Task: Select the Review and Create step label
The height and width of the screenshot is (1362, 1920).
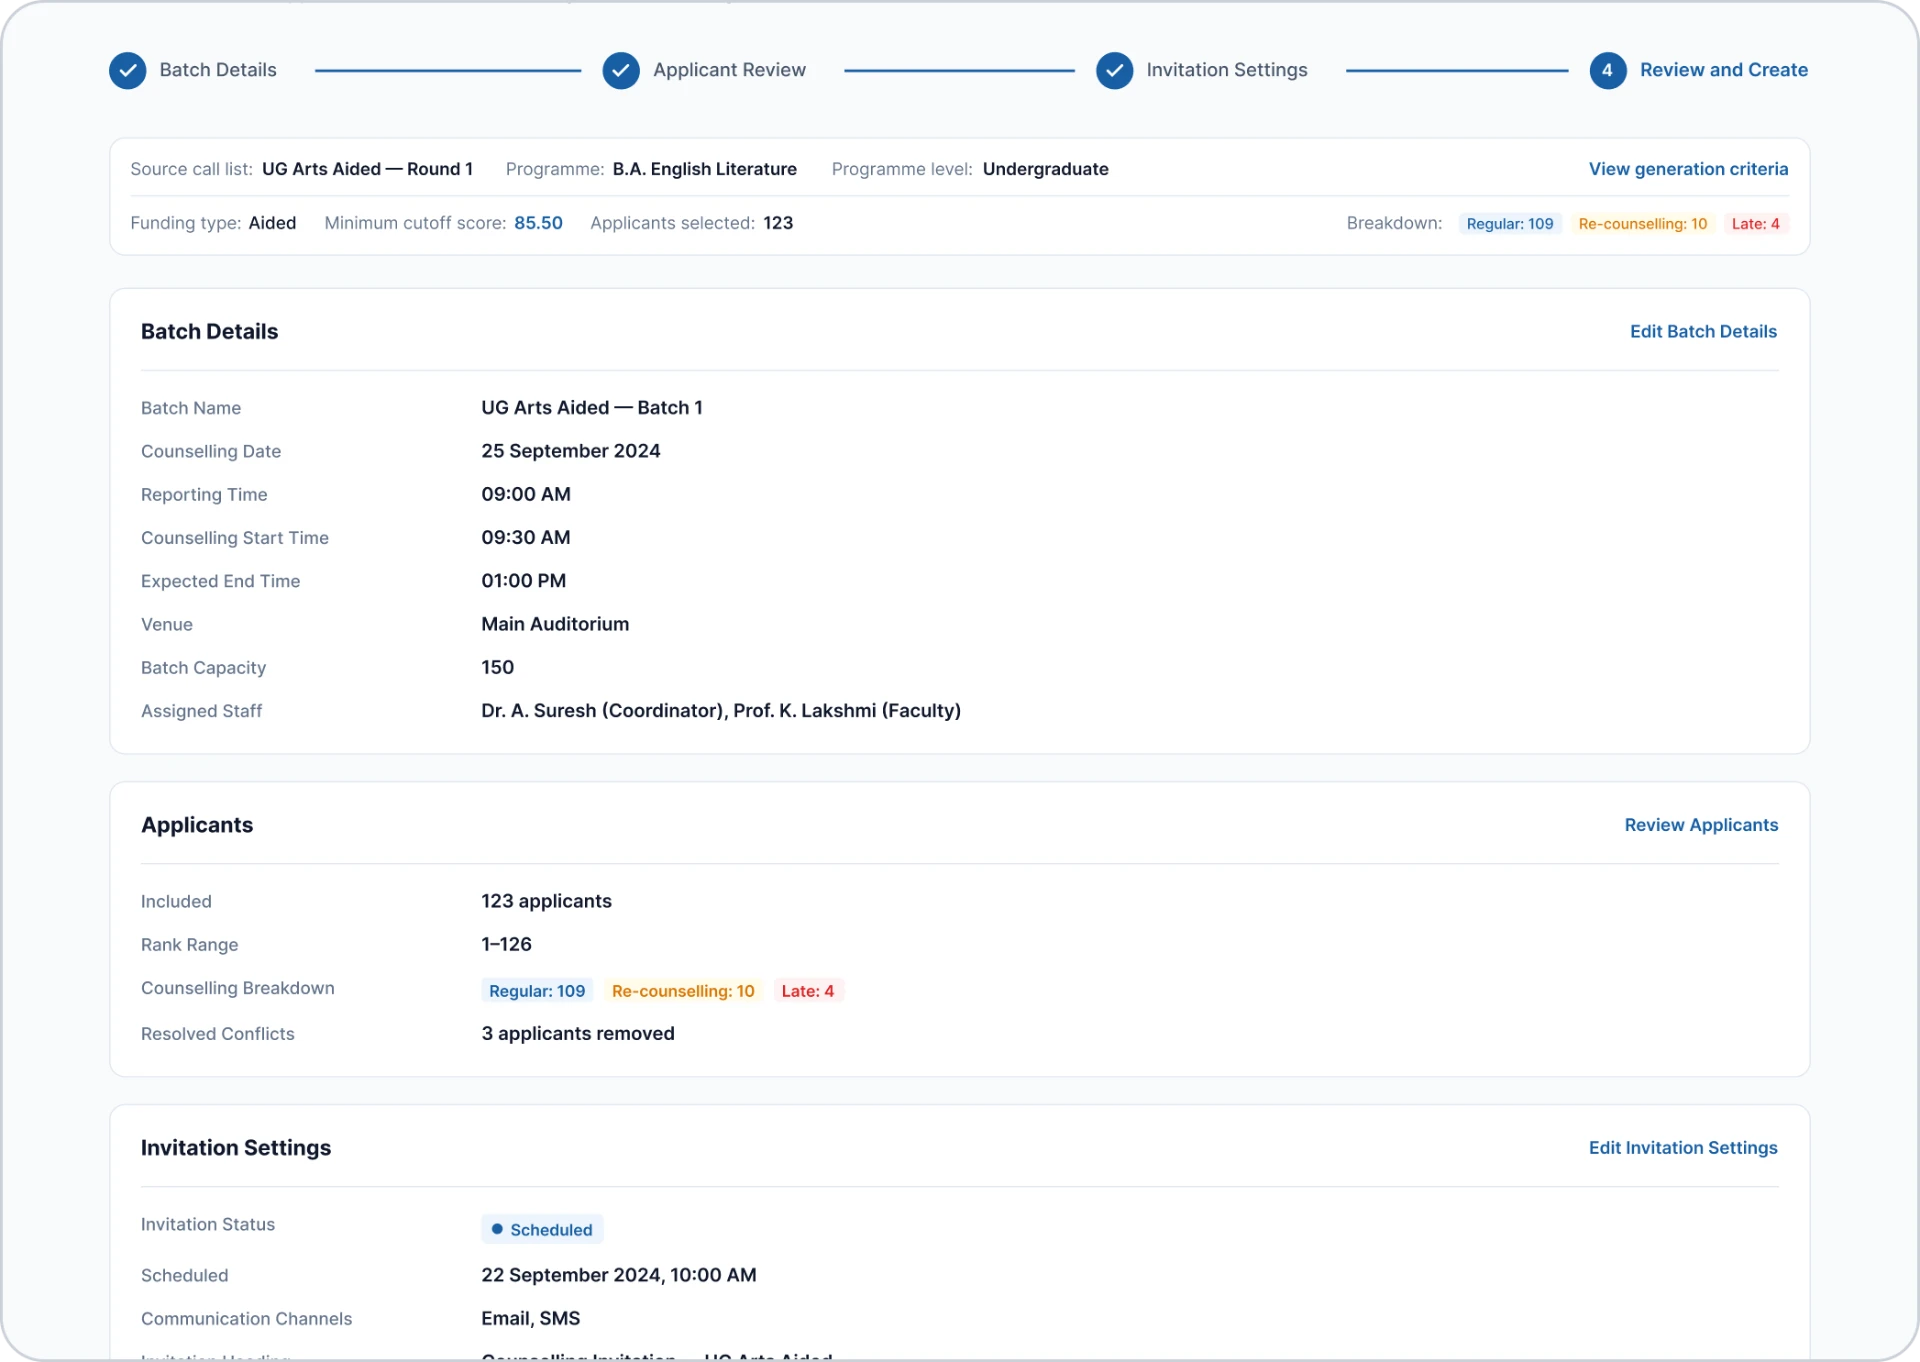Action: [1724, 70]
